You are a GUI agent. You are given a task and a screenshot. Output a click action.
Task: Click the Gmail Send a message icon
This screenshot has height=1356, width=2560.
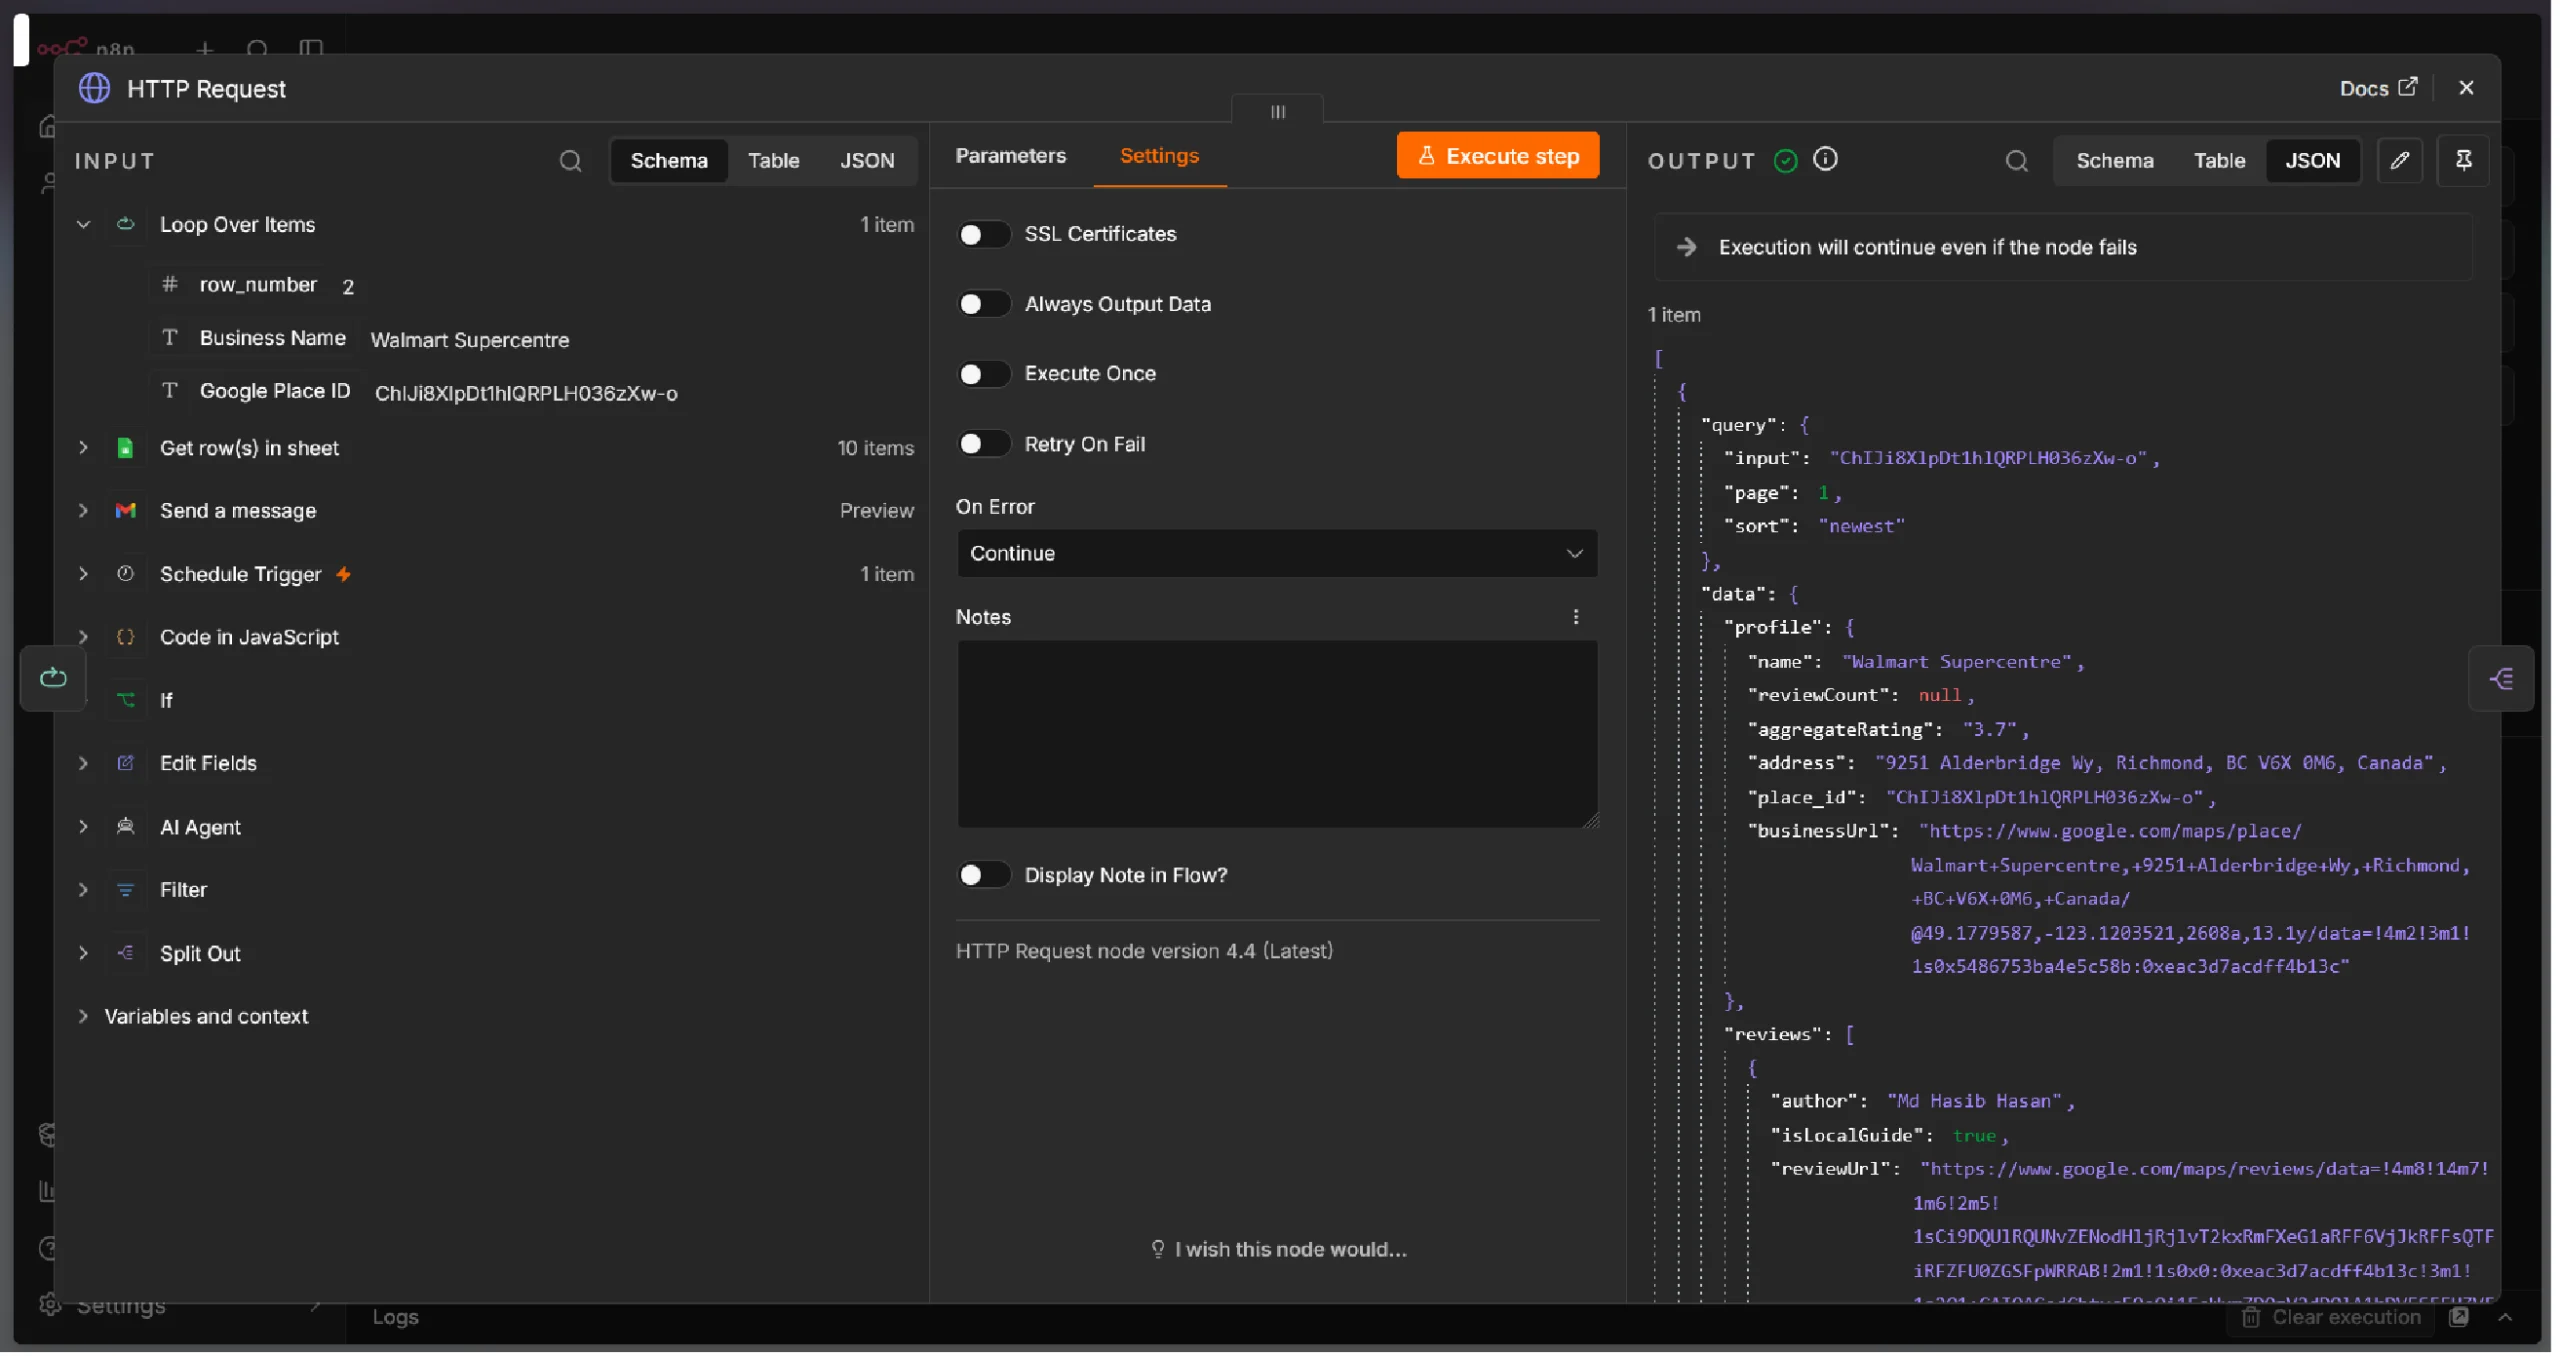click(125, 510)
